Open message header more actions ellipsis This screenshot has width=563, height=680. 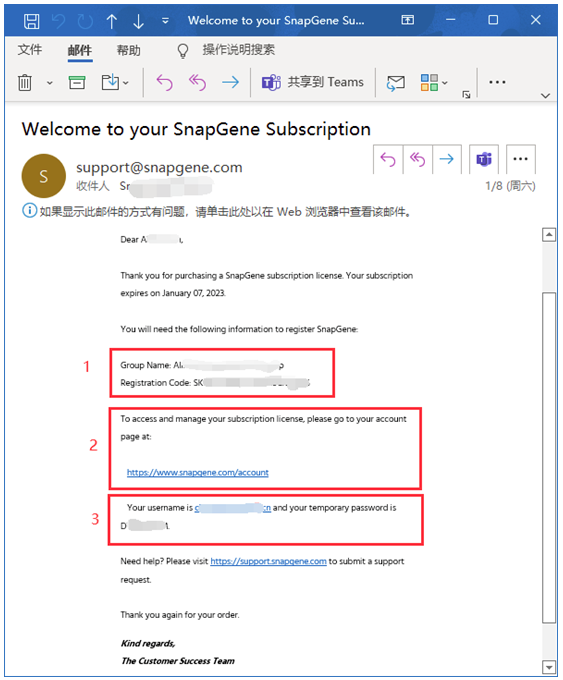[x=520, y=159]
